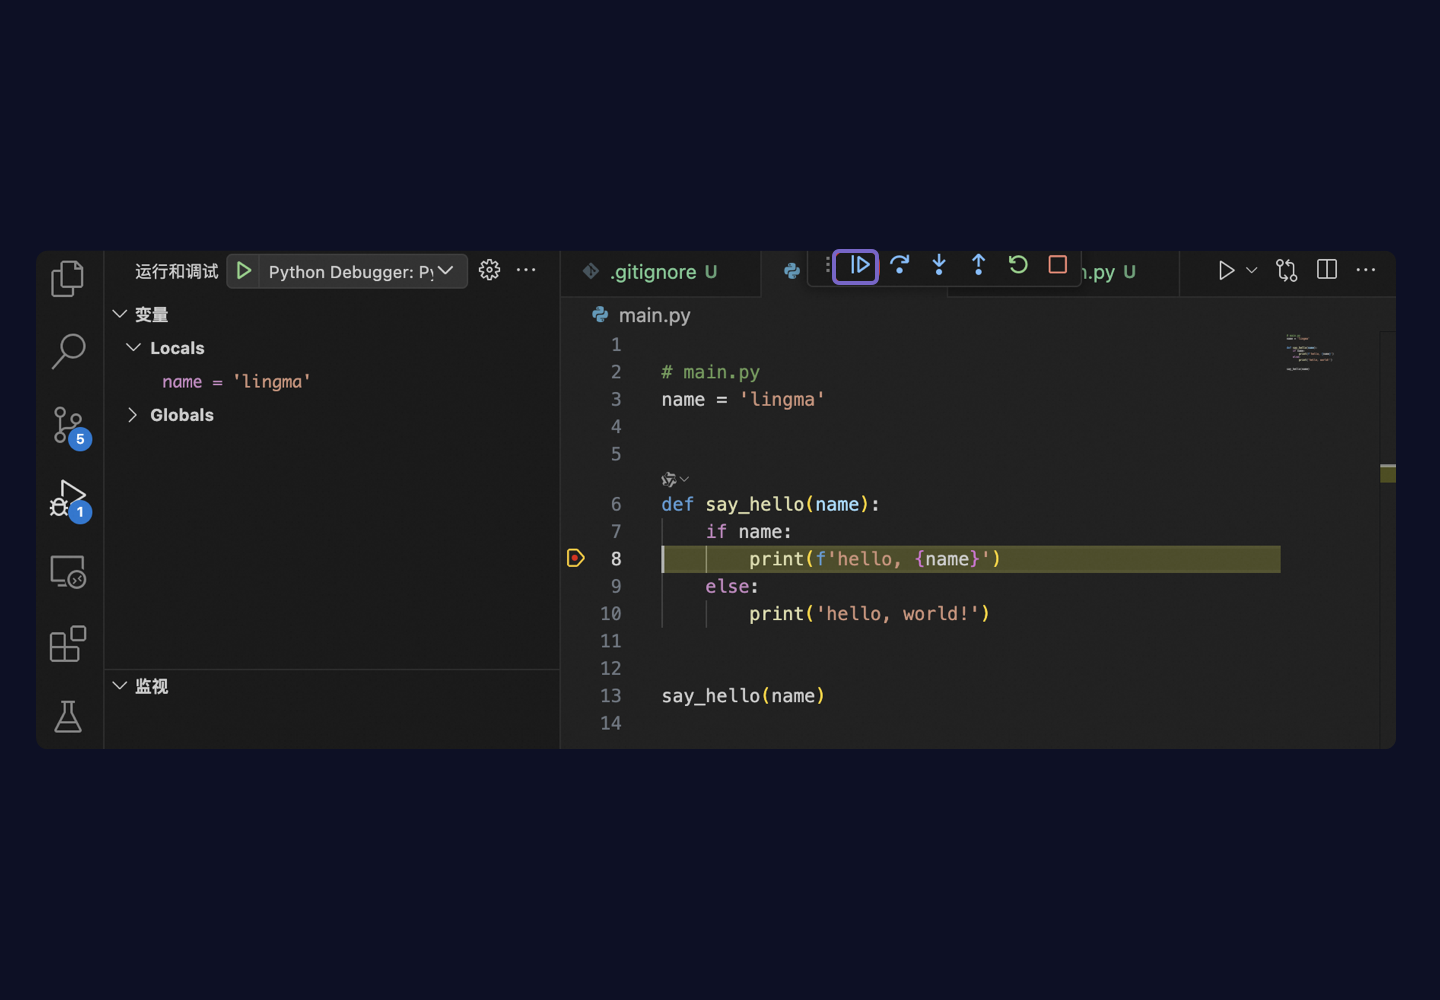1440x1000 pixels.
Task: Run Python file from editor title
Action: click(1225, 270)
